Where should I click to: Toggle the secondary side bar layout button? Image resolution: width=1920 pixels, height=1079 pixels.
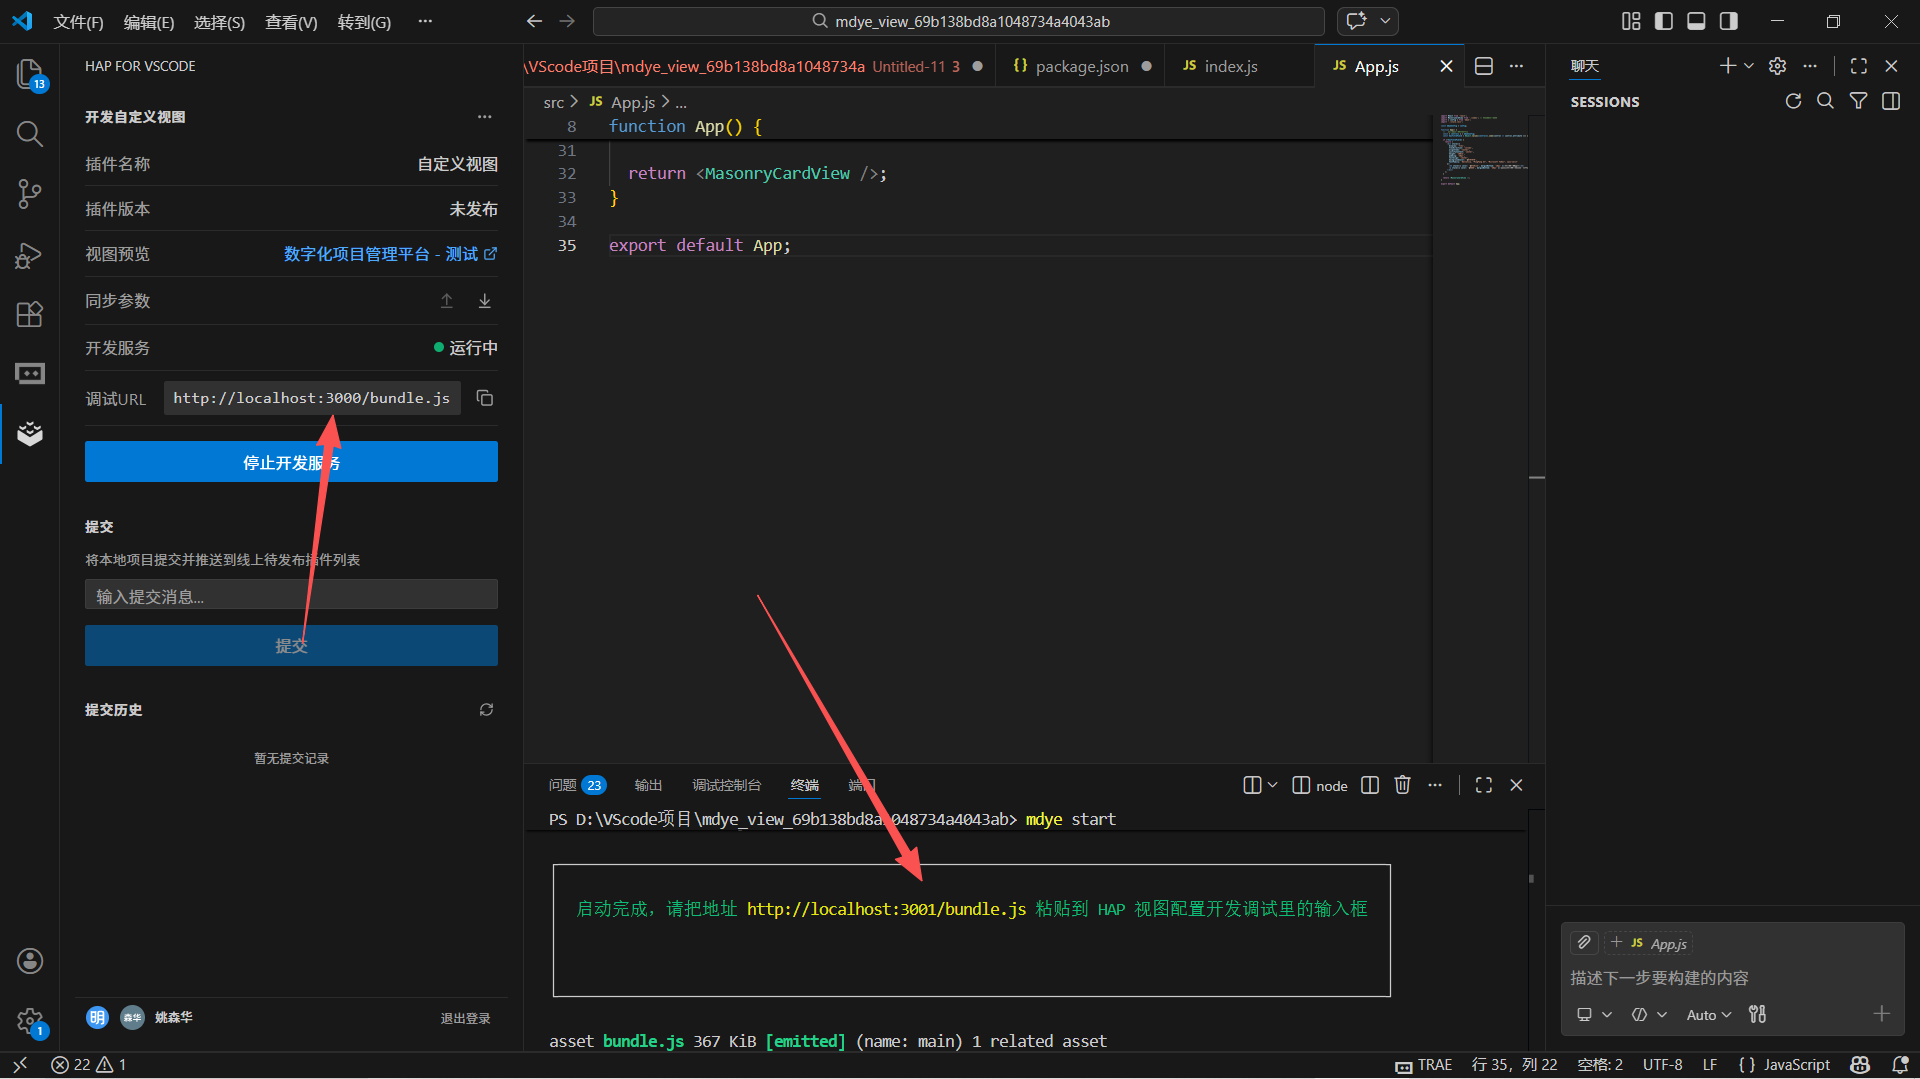click(1728, 21)
